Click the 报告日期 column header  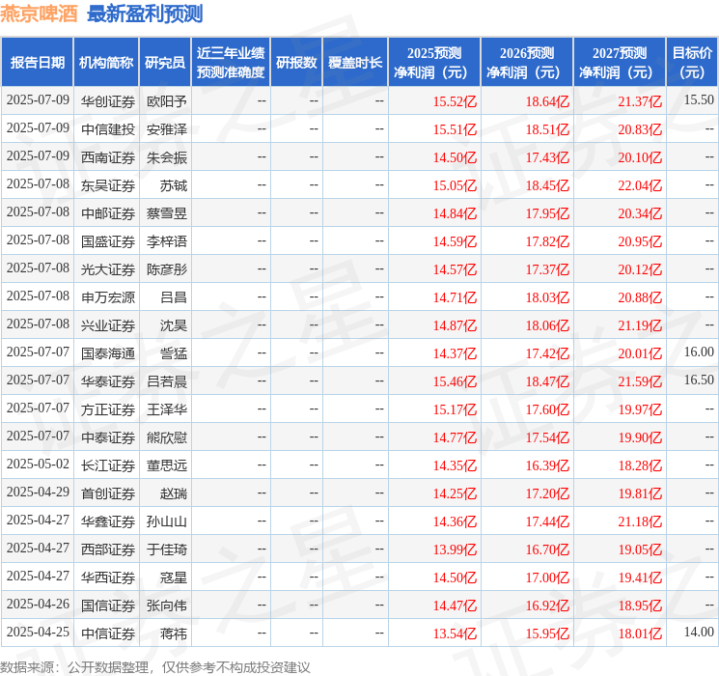coord(37,62)
